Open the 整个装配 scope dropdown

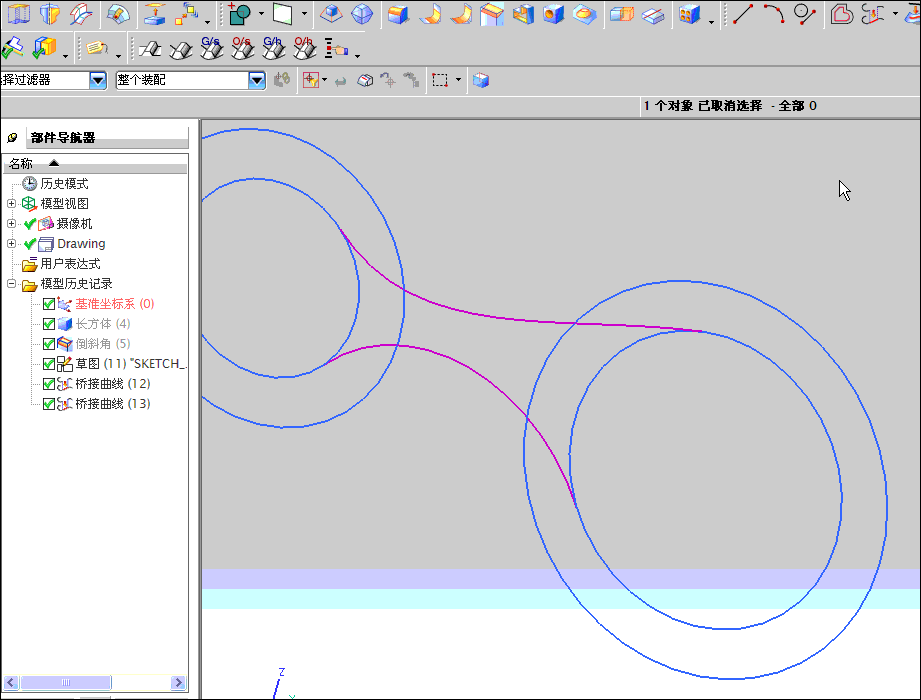(257, 80)
